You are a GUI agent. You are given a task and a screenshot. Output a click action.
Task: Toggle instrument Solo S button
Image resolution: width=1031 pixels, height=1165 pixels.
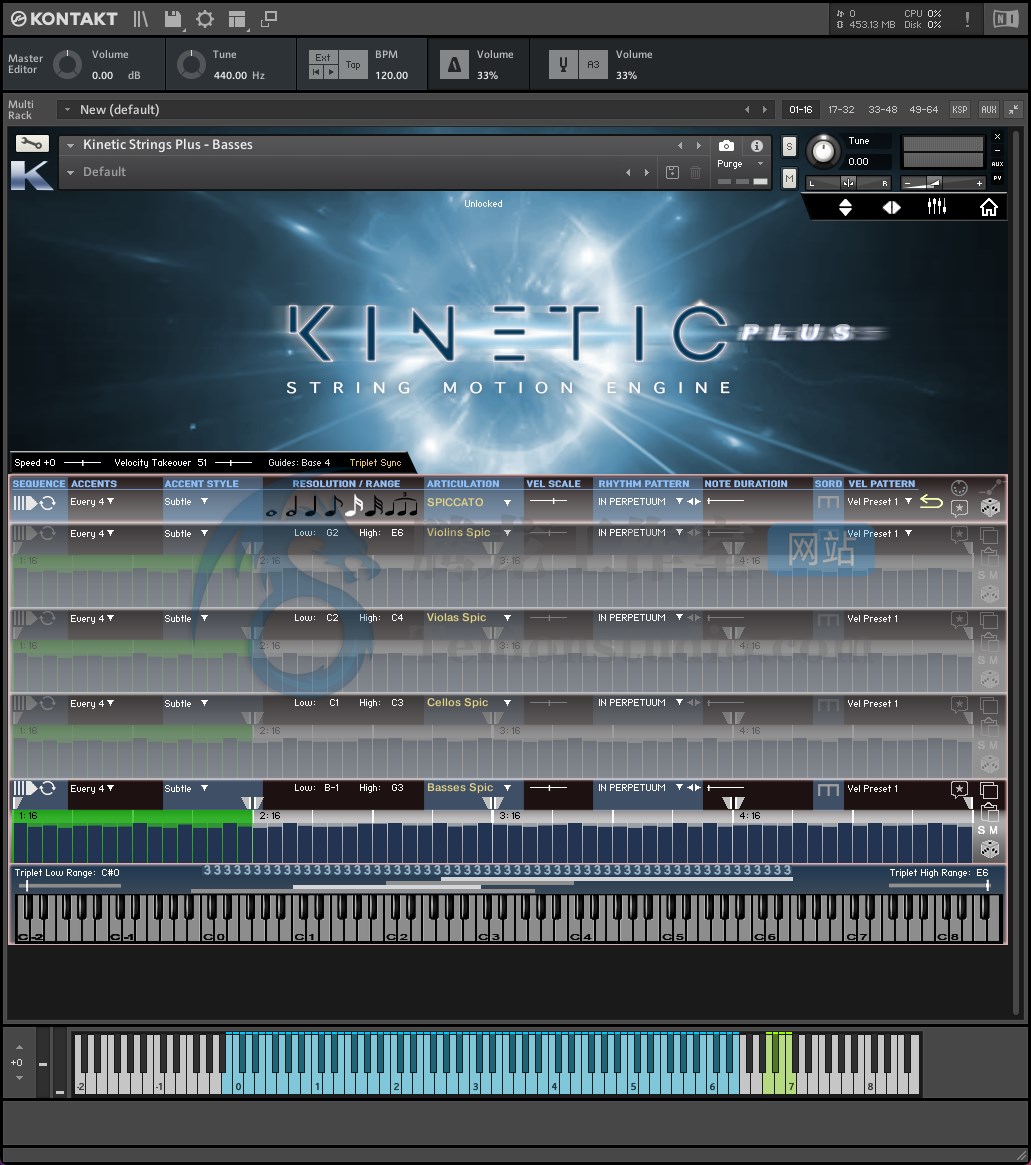click(x=789, y=146)
